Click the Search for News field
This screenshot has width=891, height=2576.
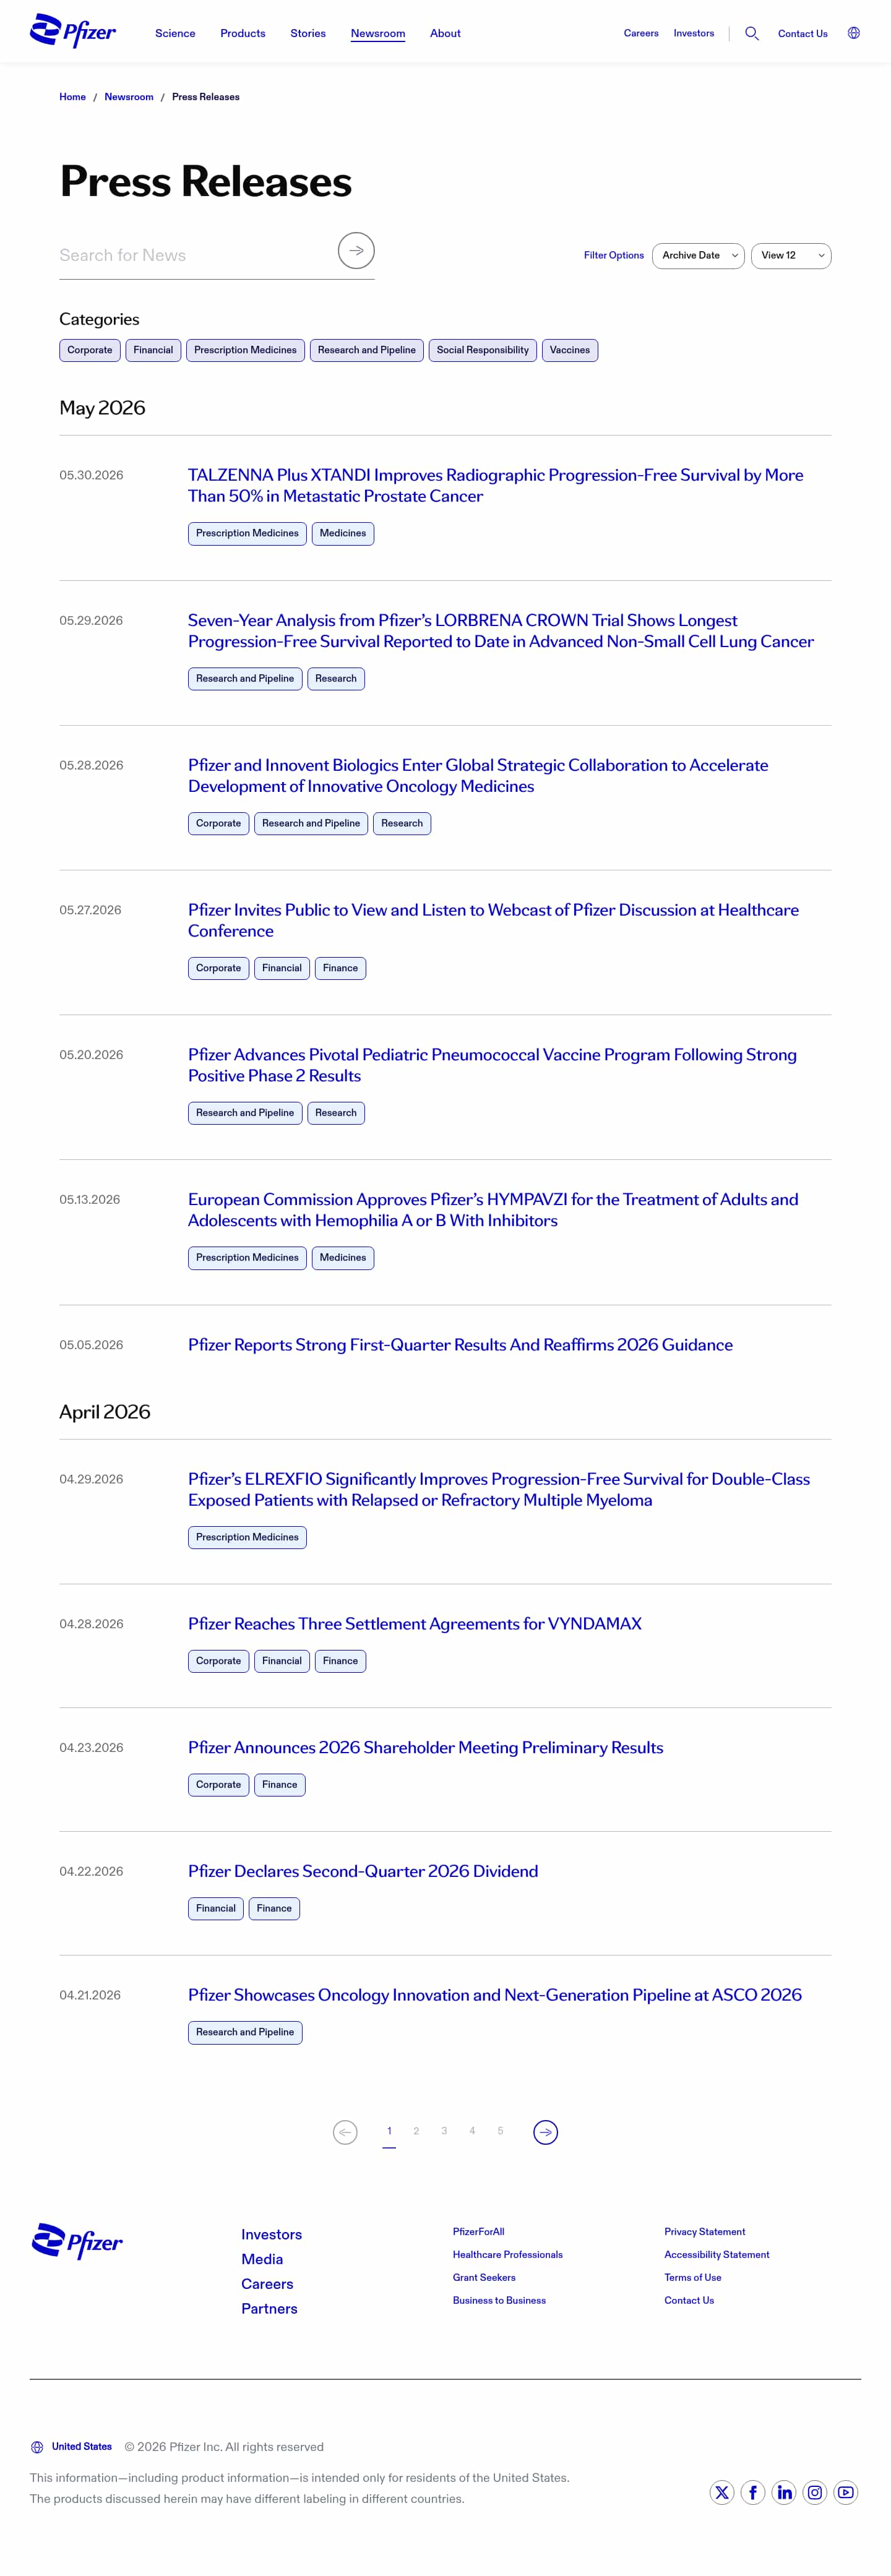click(195, 256)
